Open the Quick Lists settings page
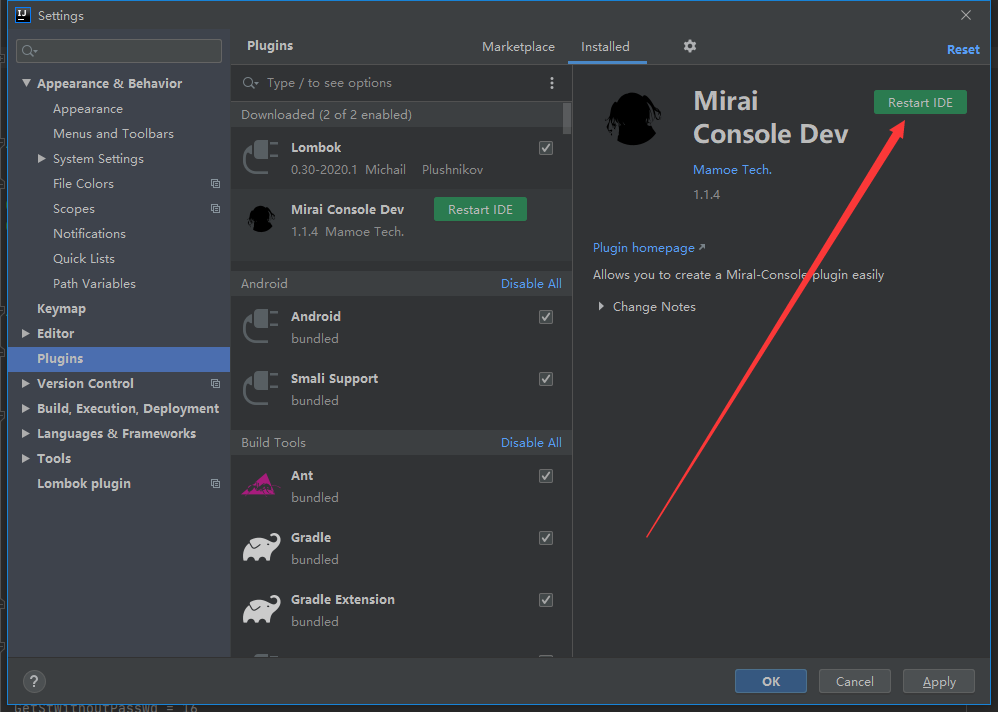998x712 pixels. [x=84, y=258]
